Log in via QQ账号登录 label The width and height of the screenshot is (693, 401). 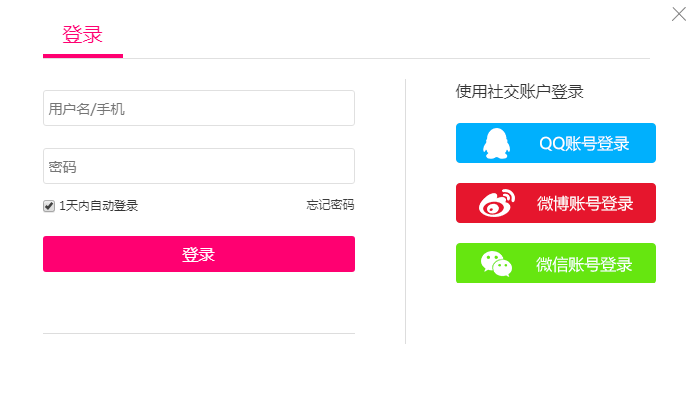[584, 143]
